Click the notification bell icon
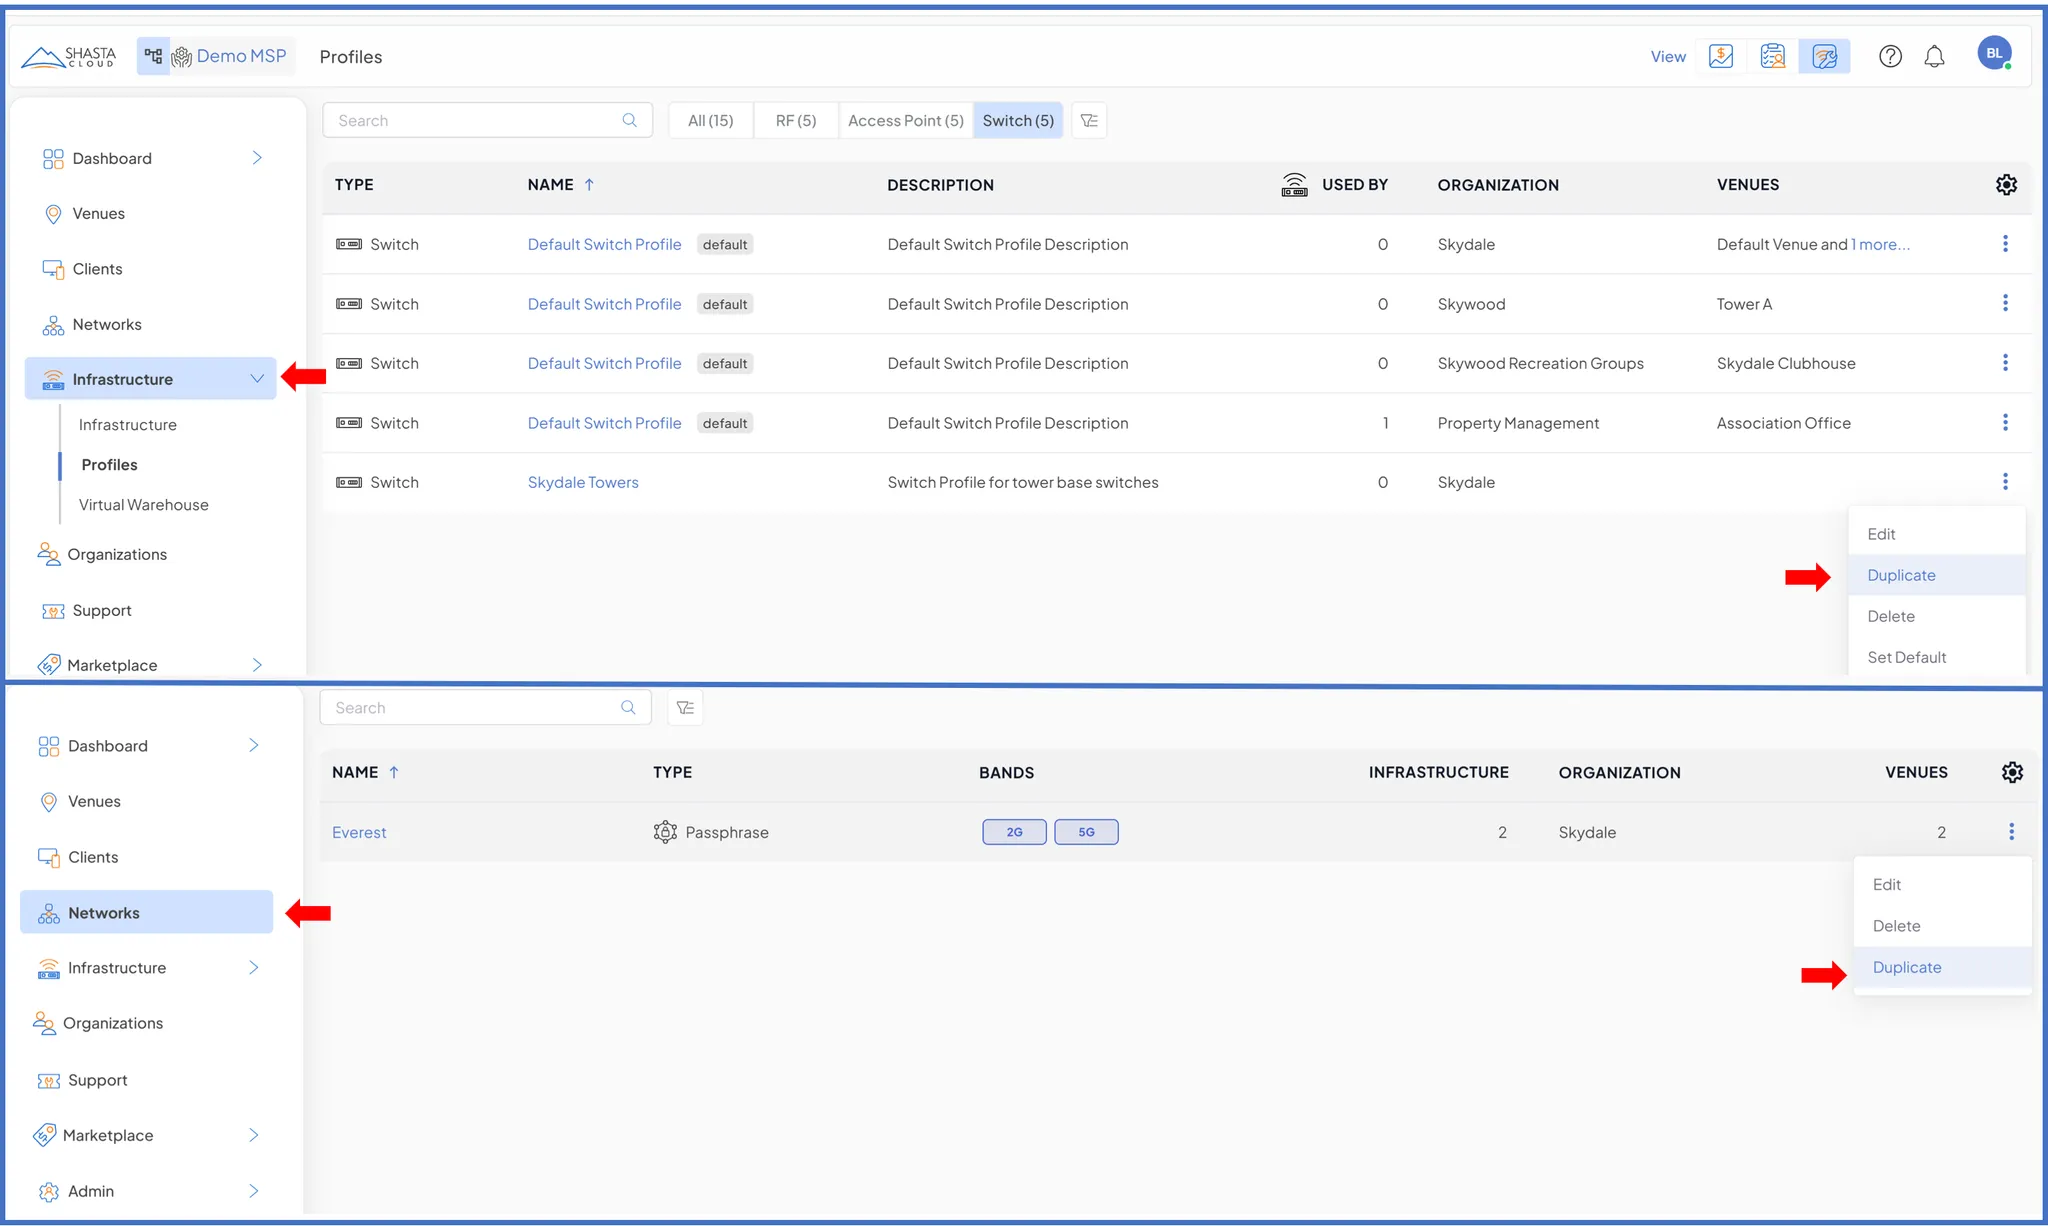Viewport: 2048px width, 1226px height. click(1934, 57)
